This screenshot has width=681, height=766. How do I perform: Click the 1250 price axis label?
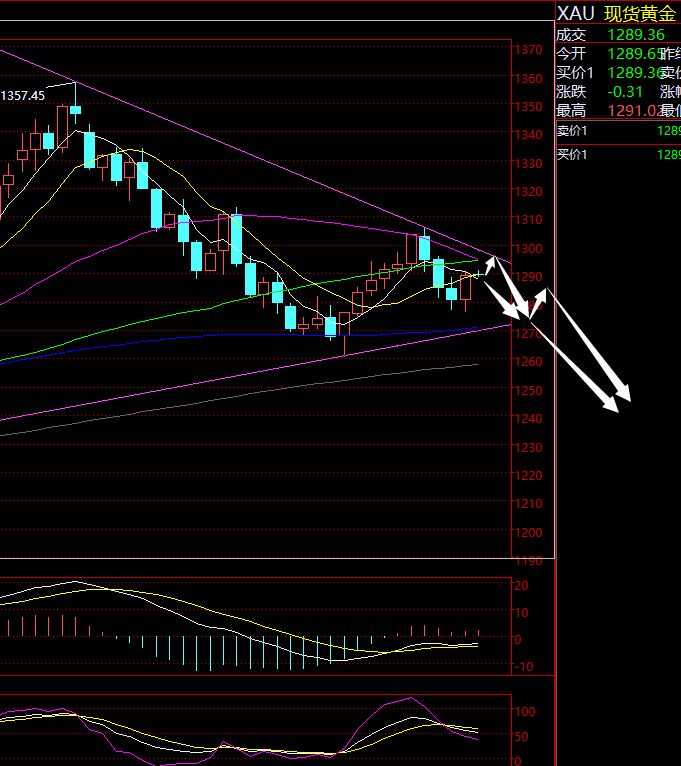(x=528, y=391)
